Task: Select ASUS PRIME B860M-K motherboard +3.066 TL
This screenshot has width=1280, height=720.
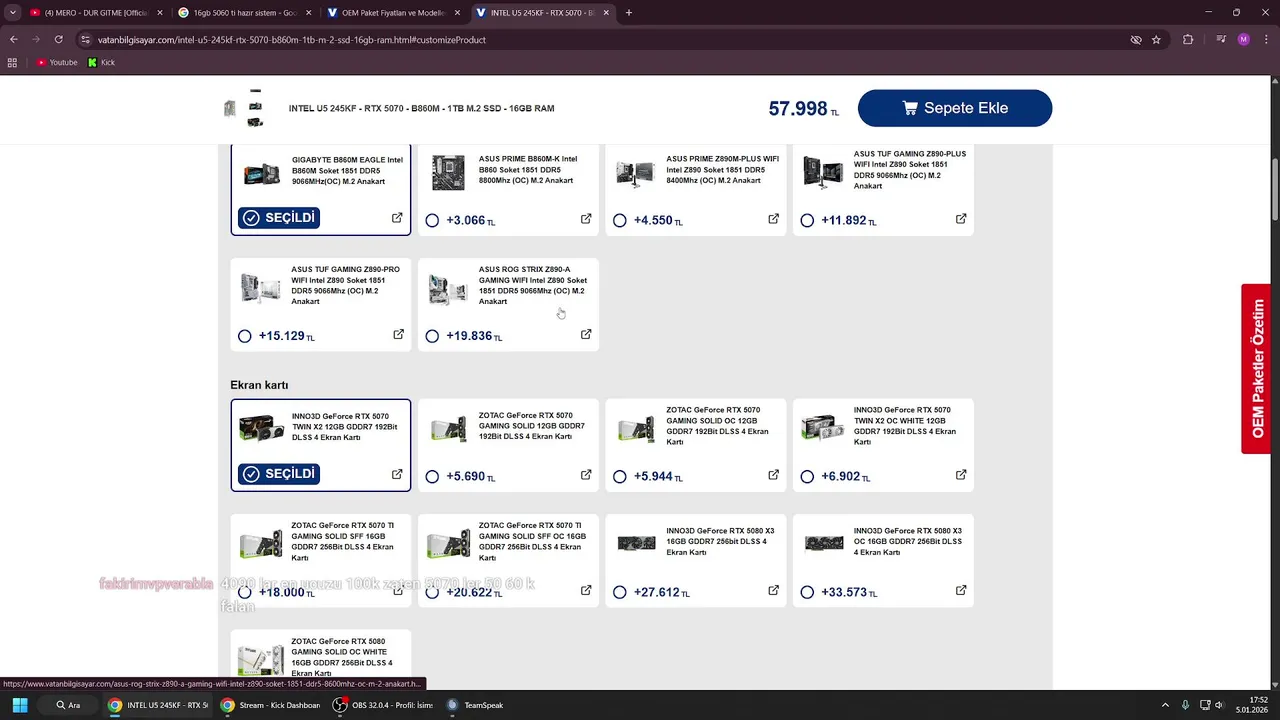Action: 432,220
